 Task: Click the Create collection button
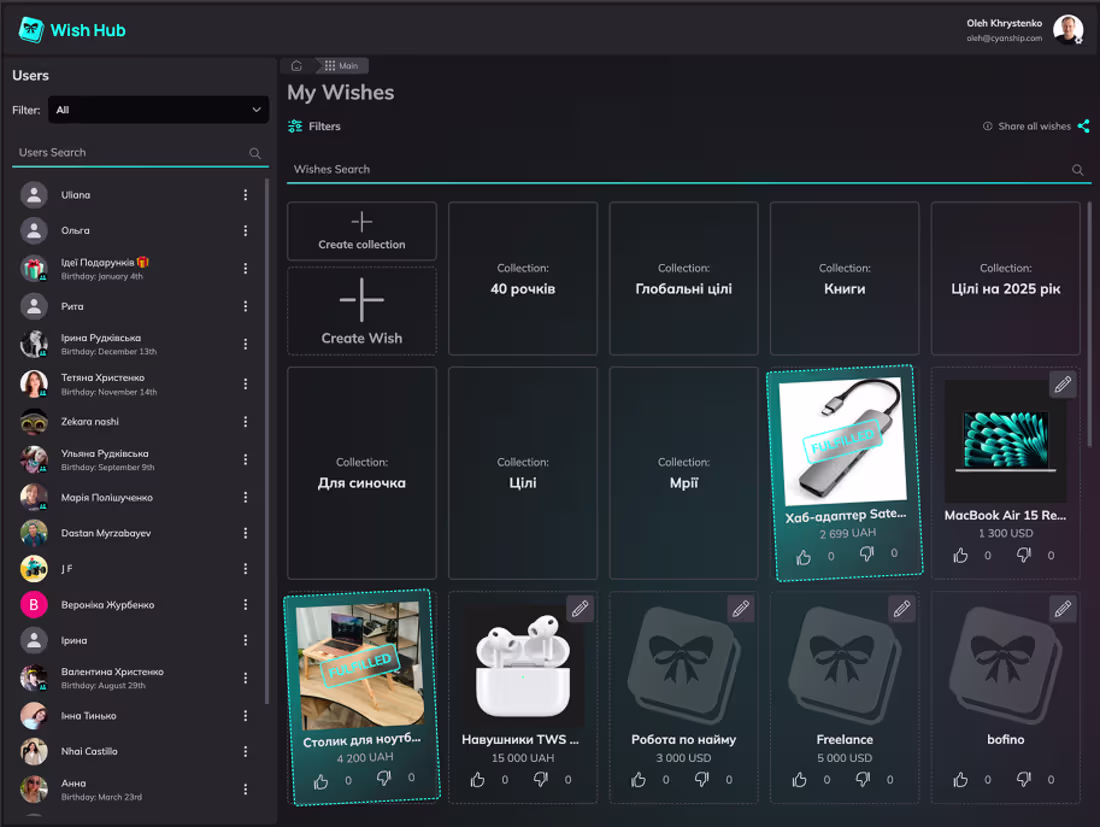[361, 231]
